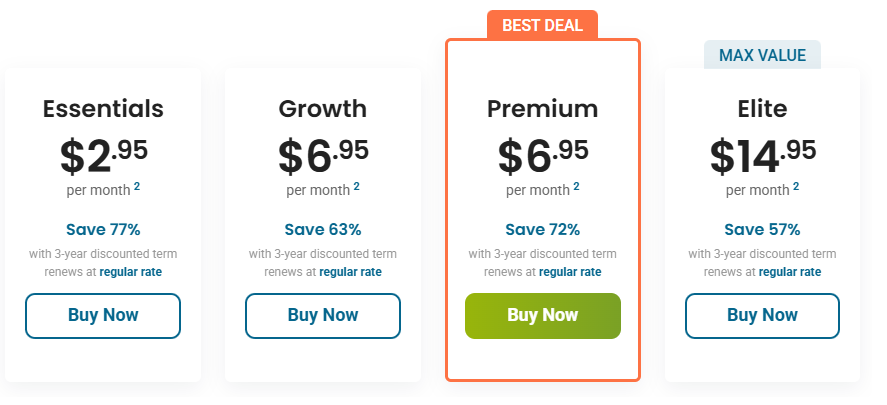Viewport: 887px width, 405px height.
Task: Click Buy Now for the Elite plan
Action: click(x=762, y=316)
